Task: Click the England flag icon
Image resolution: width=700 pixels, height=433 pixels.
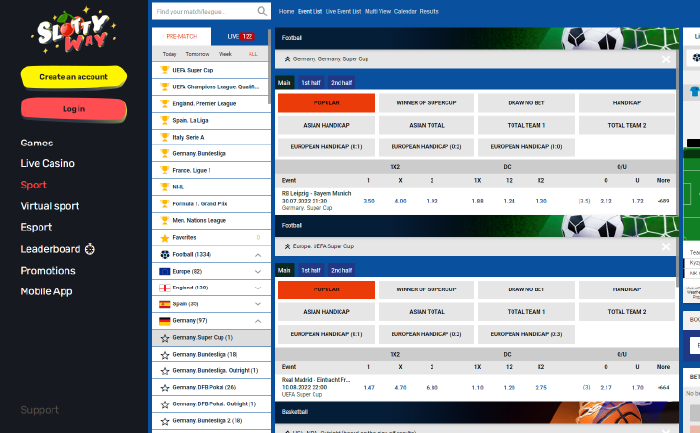Action: click(x=165, y=288)
